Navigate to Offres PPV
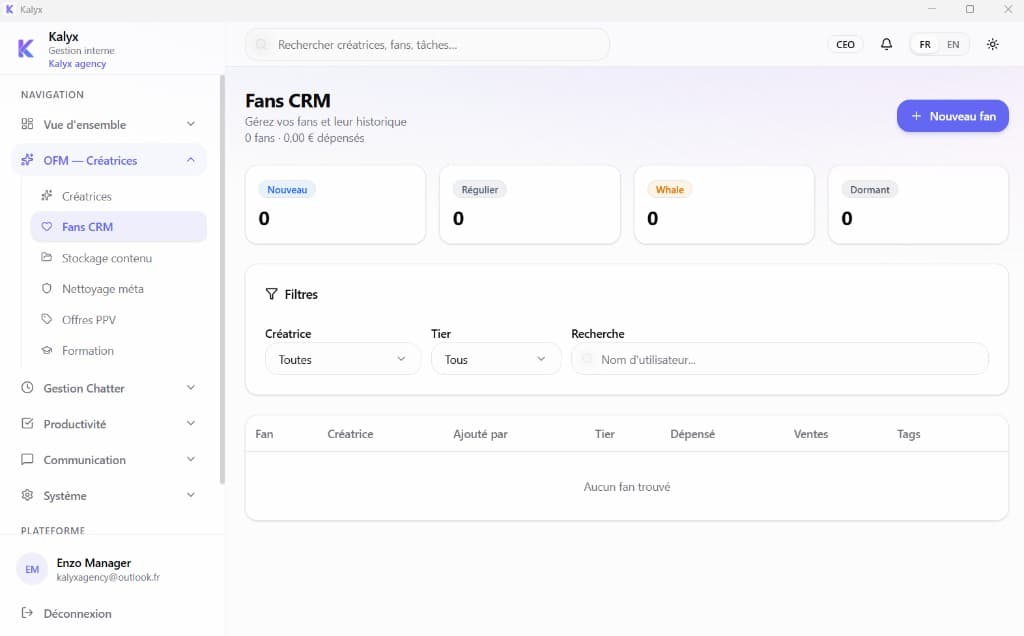 (x=119, y=319)
